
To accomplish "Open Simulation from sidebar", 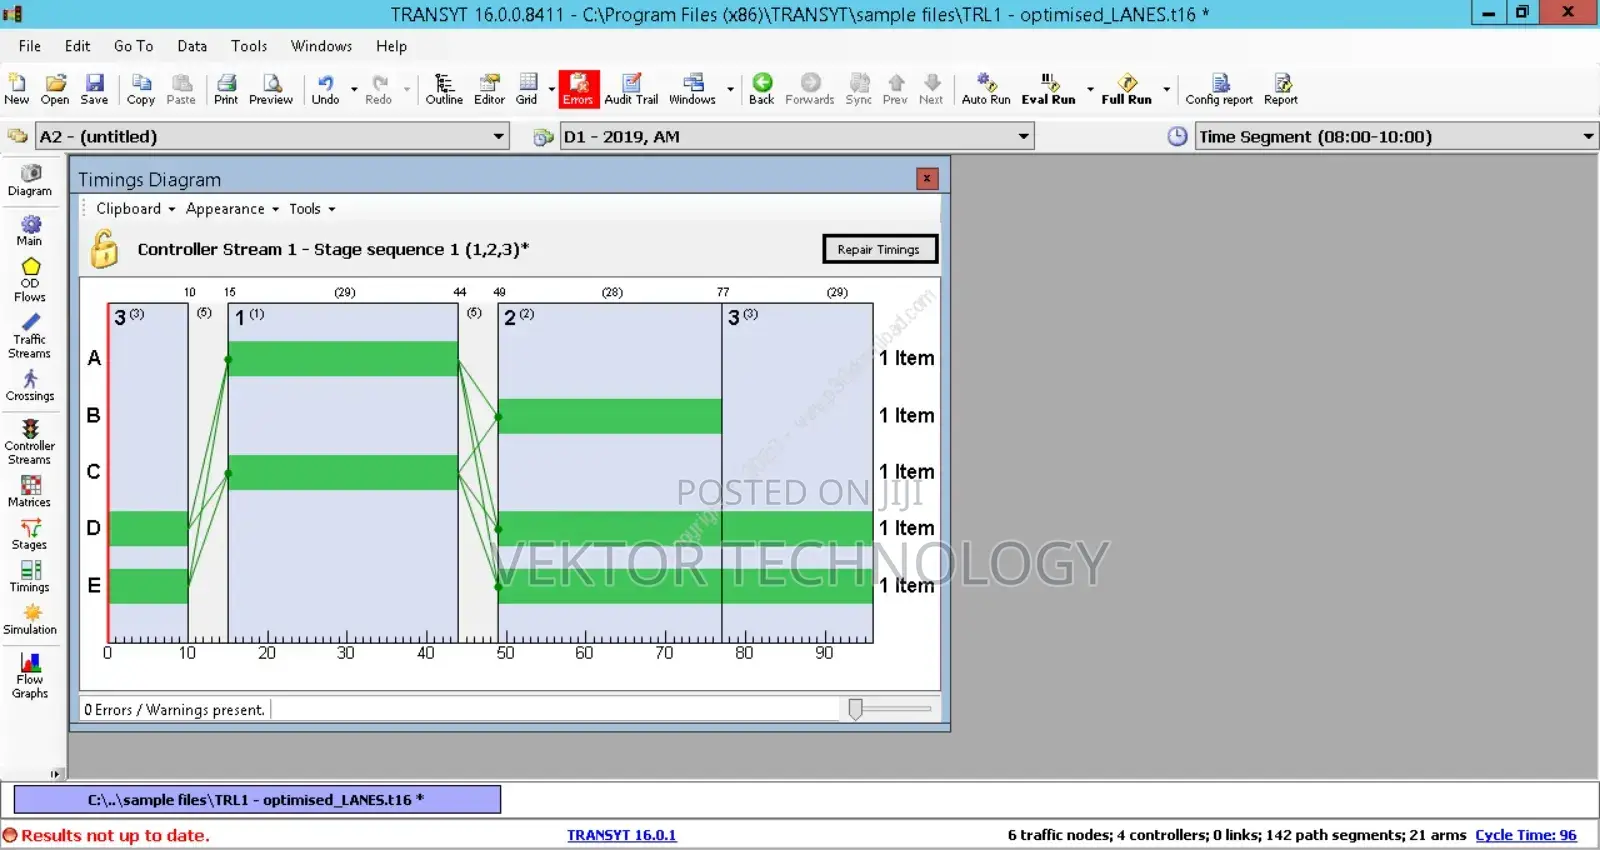I will [30, 620].
